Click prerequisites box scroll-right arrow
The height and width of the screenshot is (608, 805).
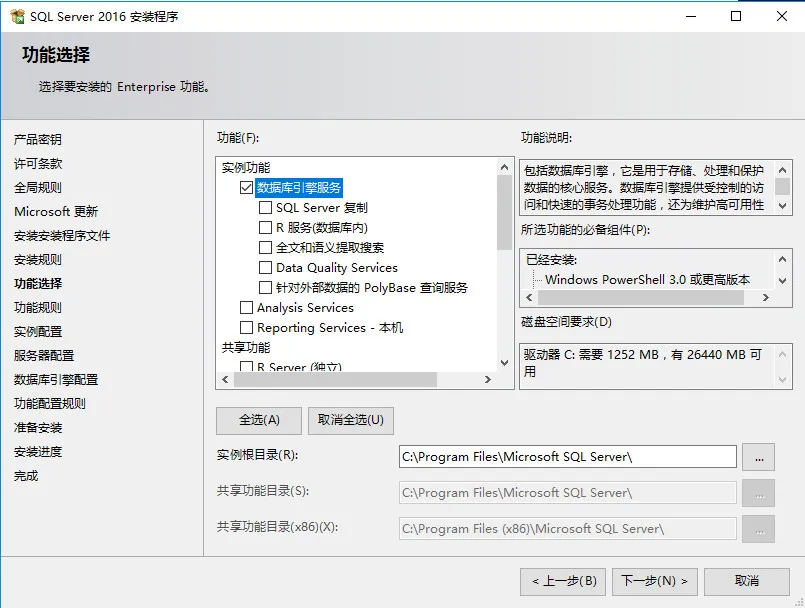pyautogui.click(x=765, y=297)
